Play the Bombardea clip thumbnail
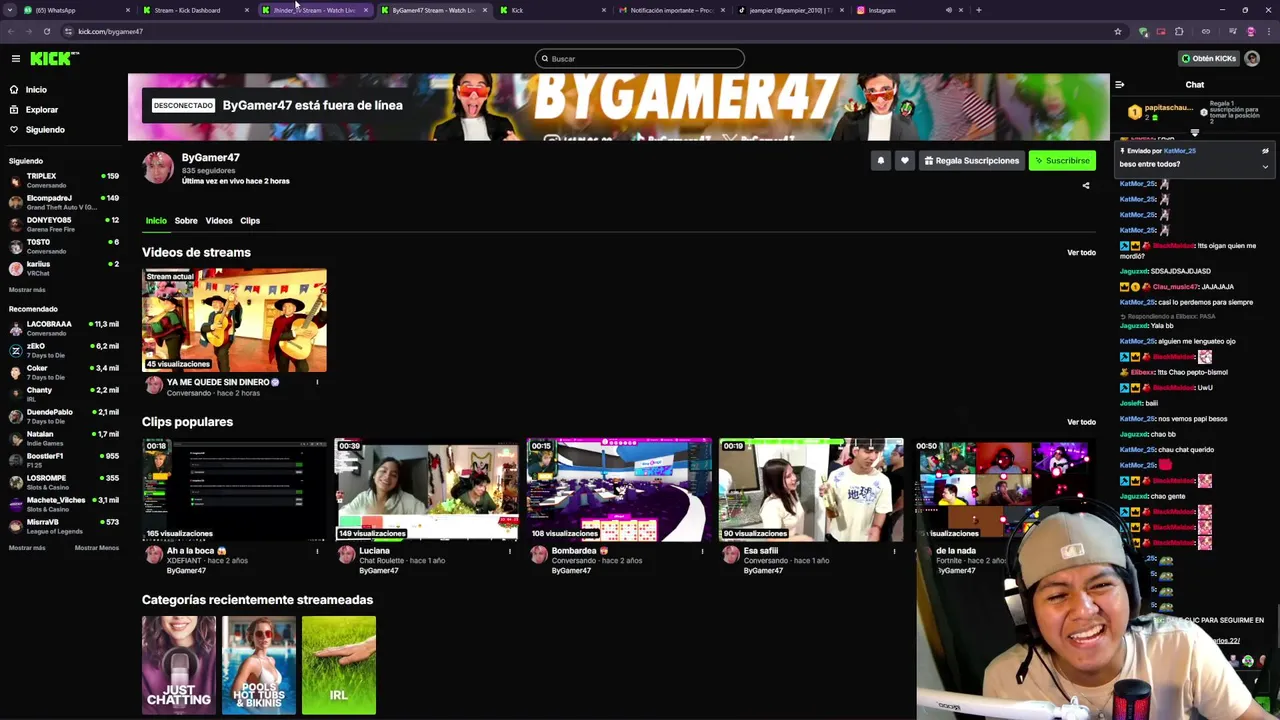1280x720 pixels. 619,490
